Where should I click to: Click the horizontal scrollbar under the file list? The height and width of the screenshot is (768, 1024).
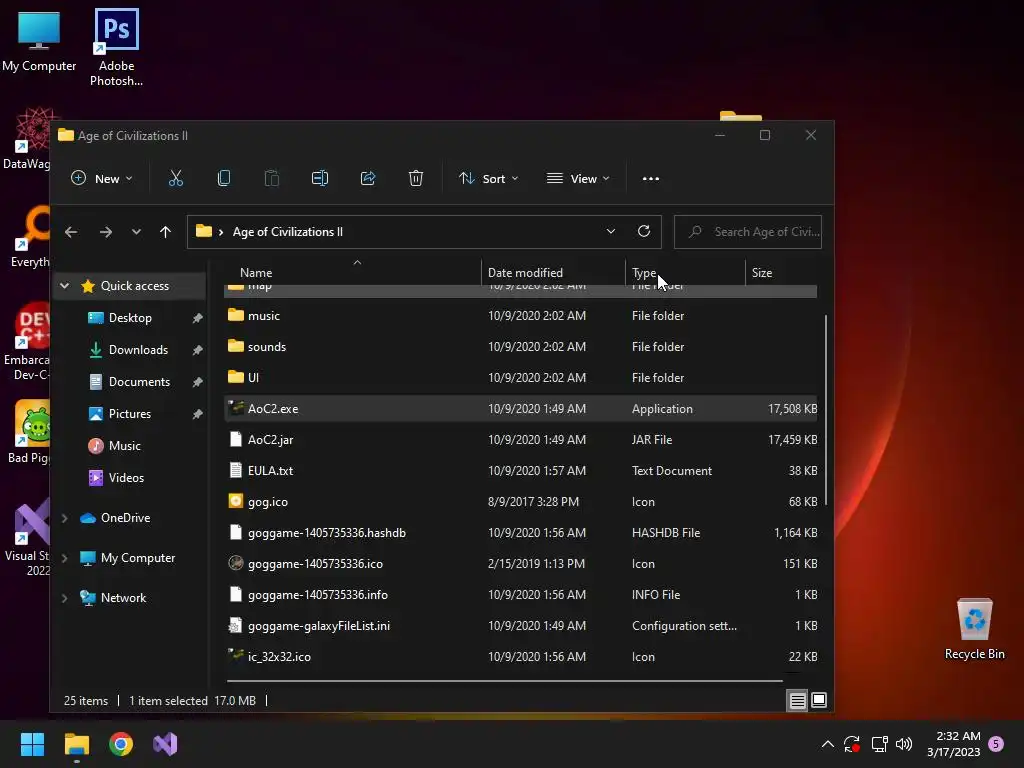tap(505, 680)
